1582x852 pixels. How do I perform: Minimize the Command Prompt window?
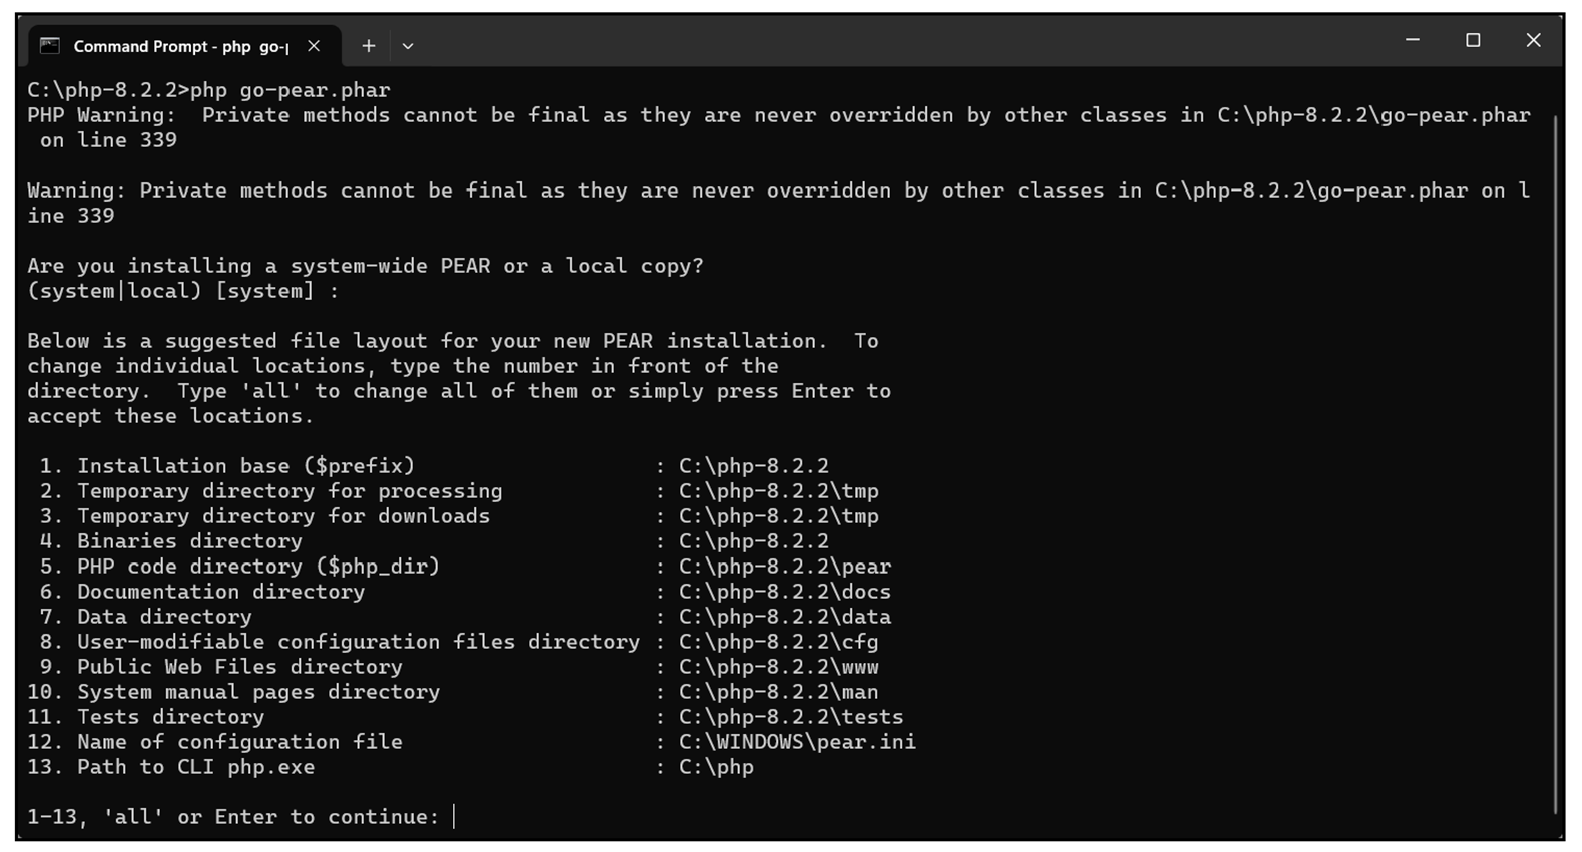point(1412,40)
